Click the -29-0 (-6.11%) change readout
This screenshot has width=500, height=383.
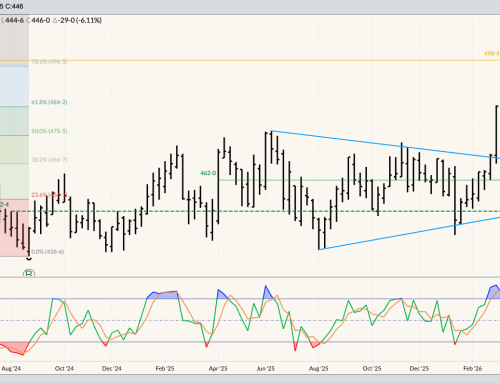pyautogui.click(x=77, y=20)
